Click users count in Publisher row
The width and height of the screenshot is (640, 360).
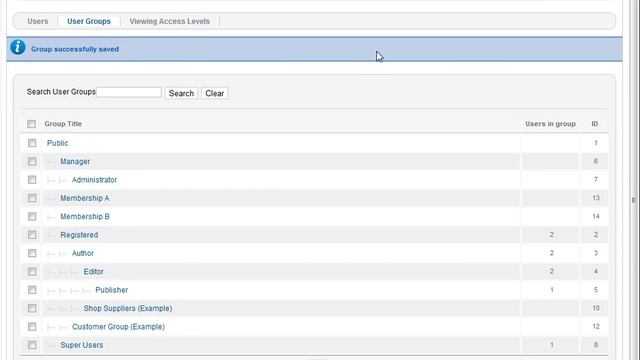[551, 290]
